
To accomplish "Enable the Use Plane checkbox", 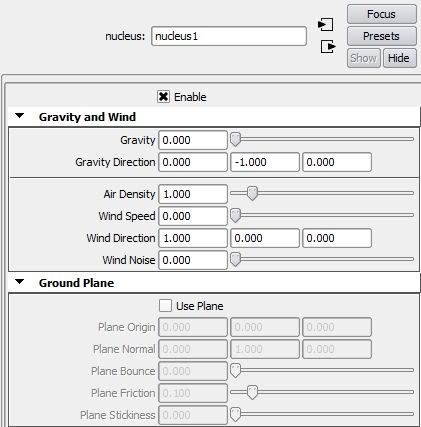I will point(165,306).
